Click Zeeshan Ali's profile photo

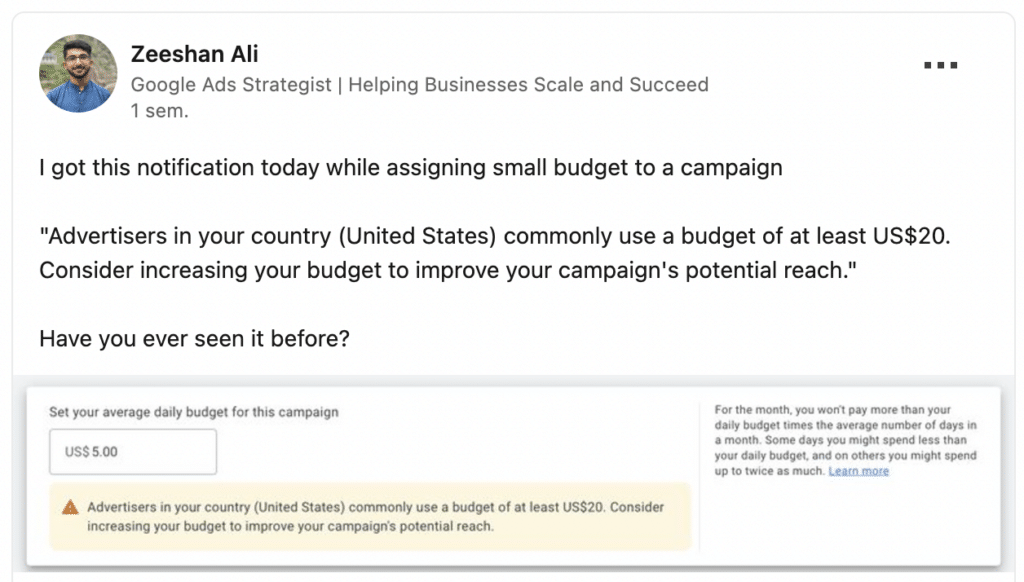click(x=78, y=73)
